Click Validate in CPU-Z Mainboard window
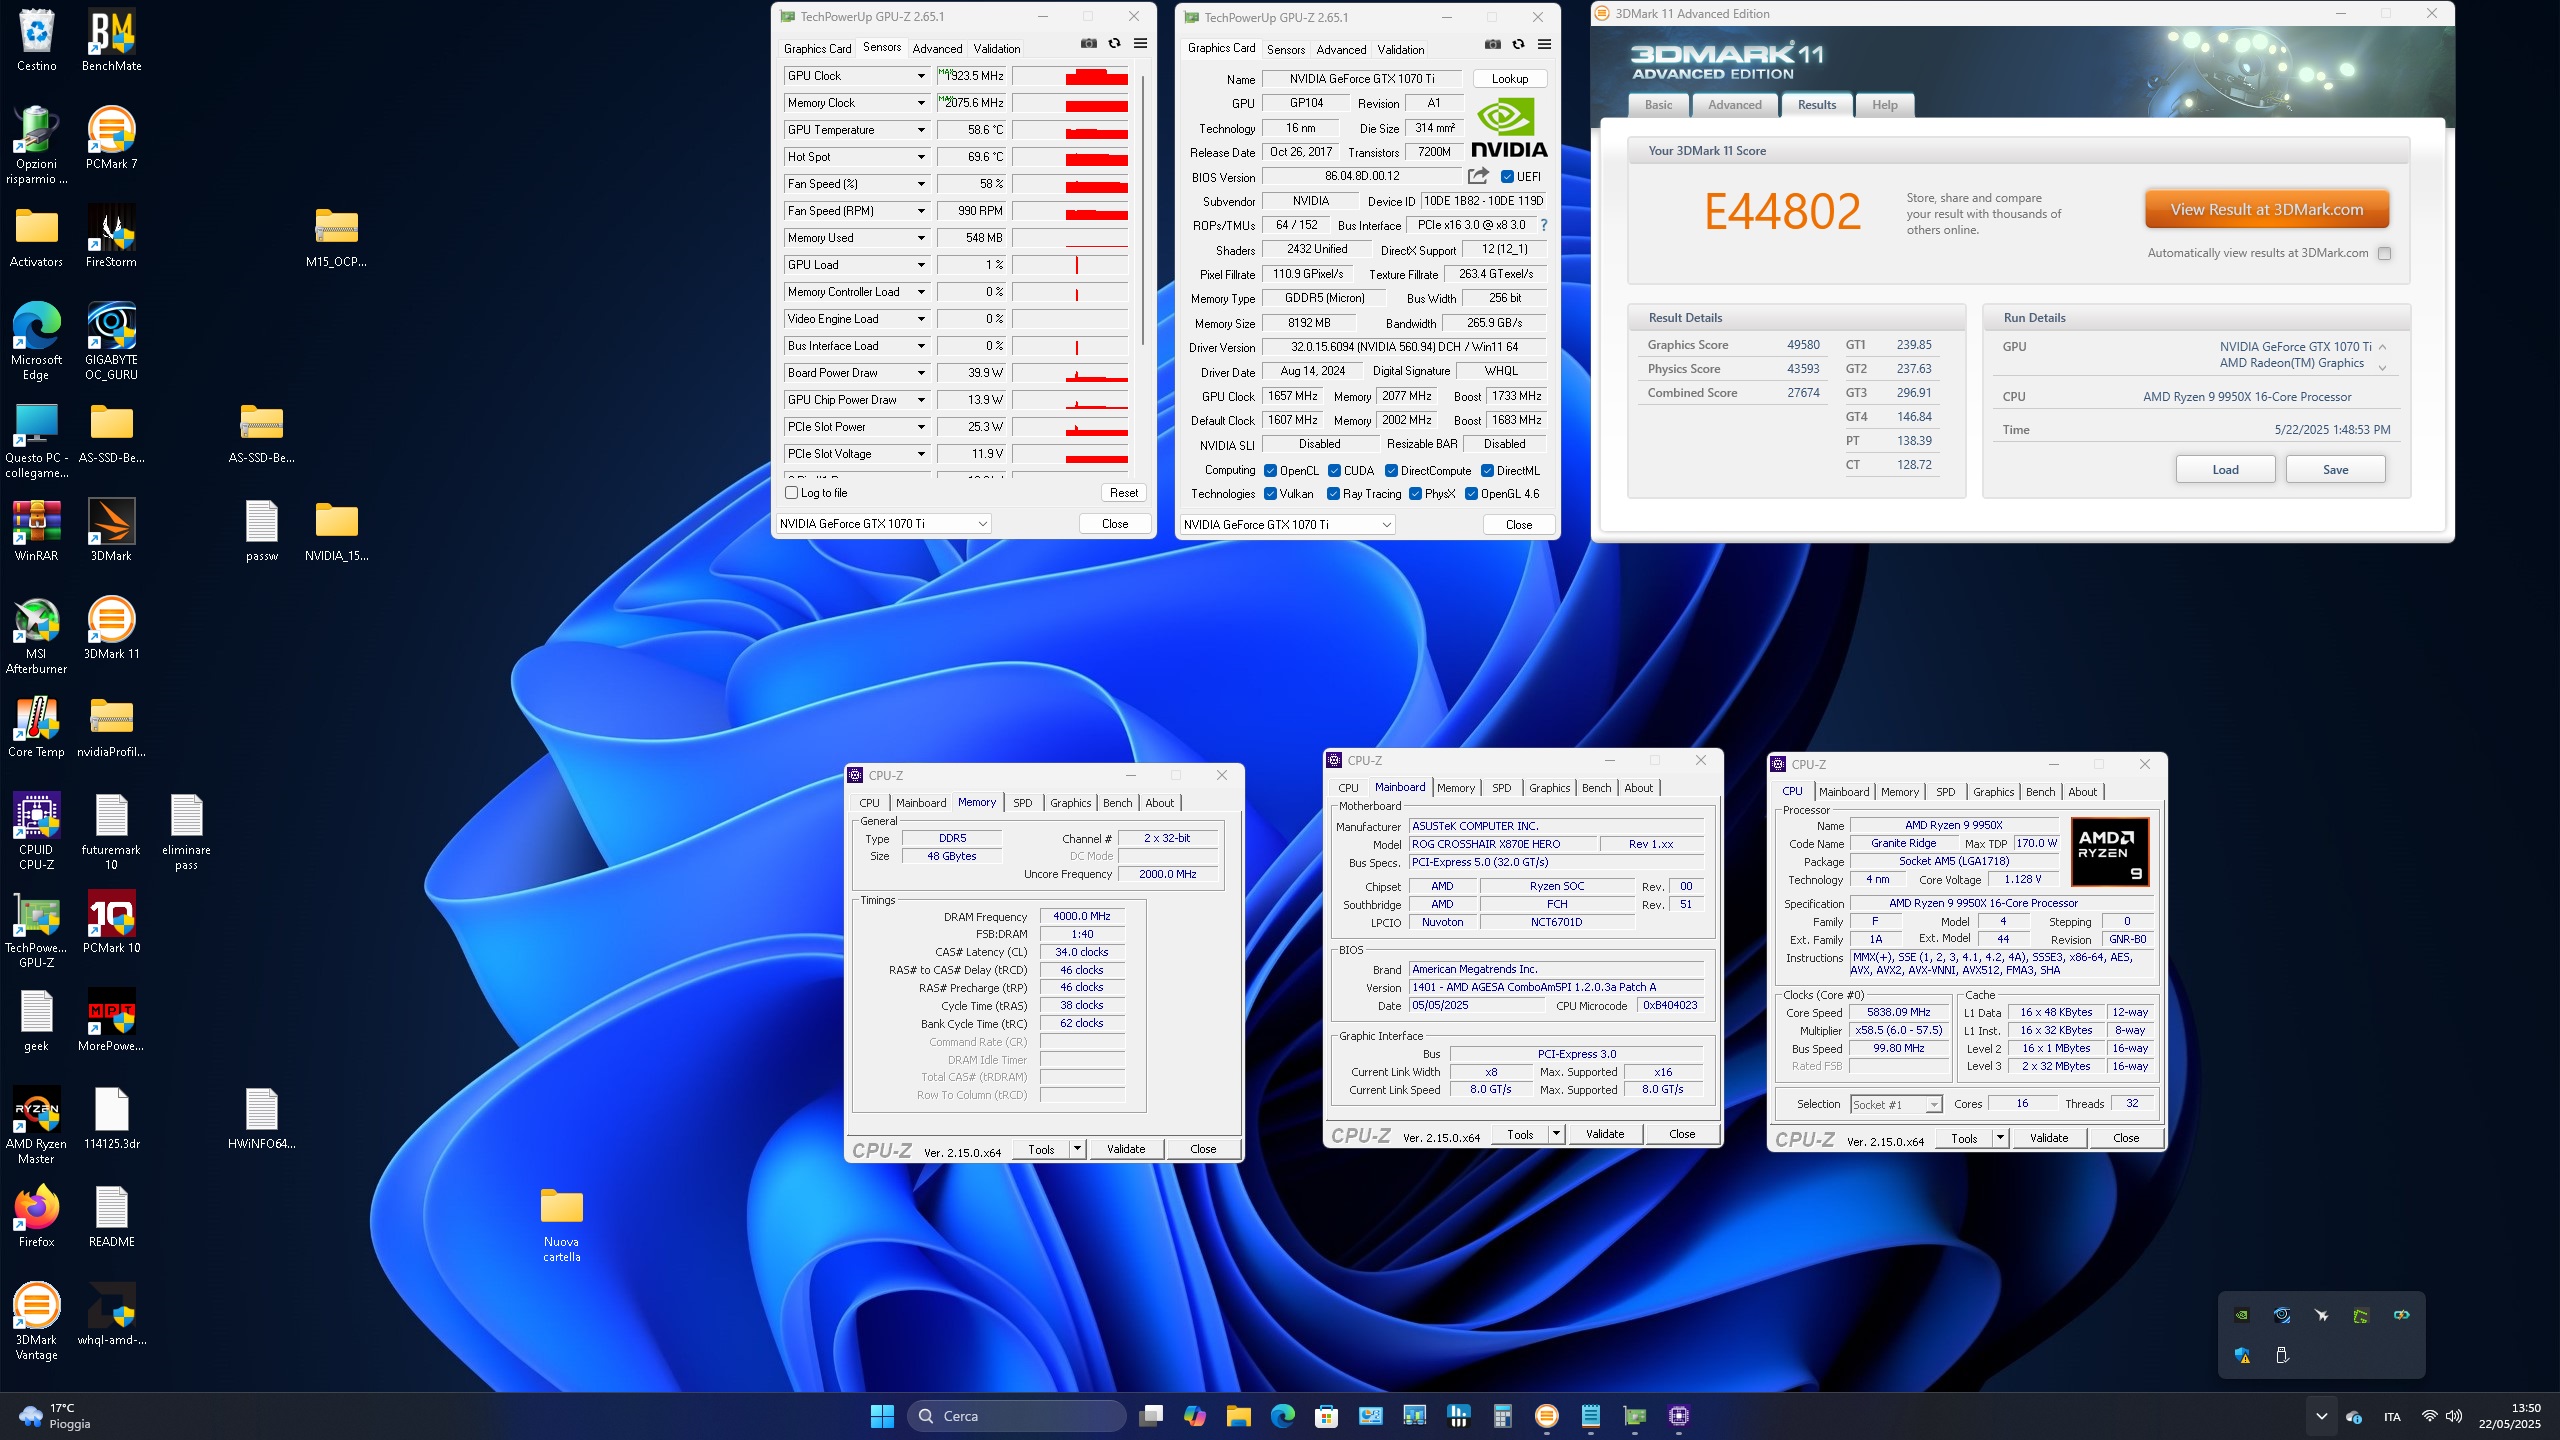2560x1440 pixels. tap(1605, 1134)
